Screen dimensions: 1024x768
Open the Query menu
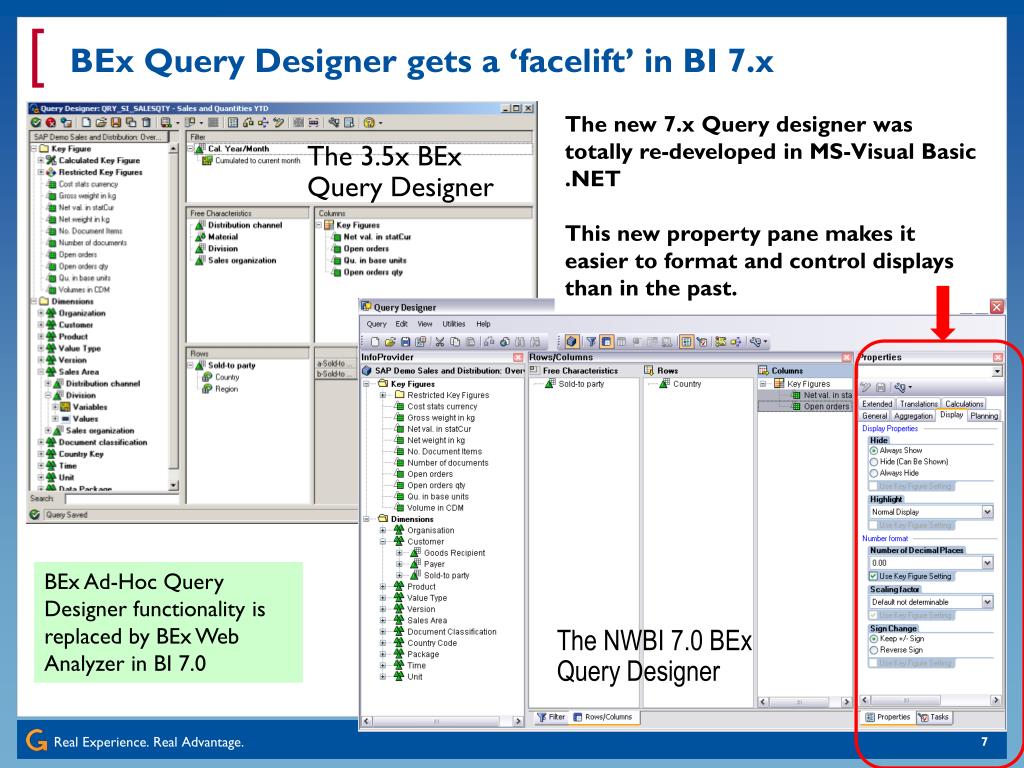(376, 324)
